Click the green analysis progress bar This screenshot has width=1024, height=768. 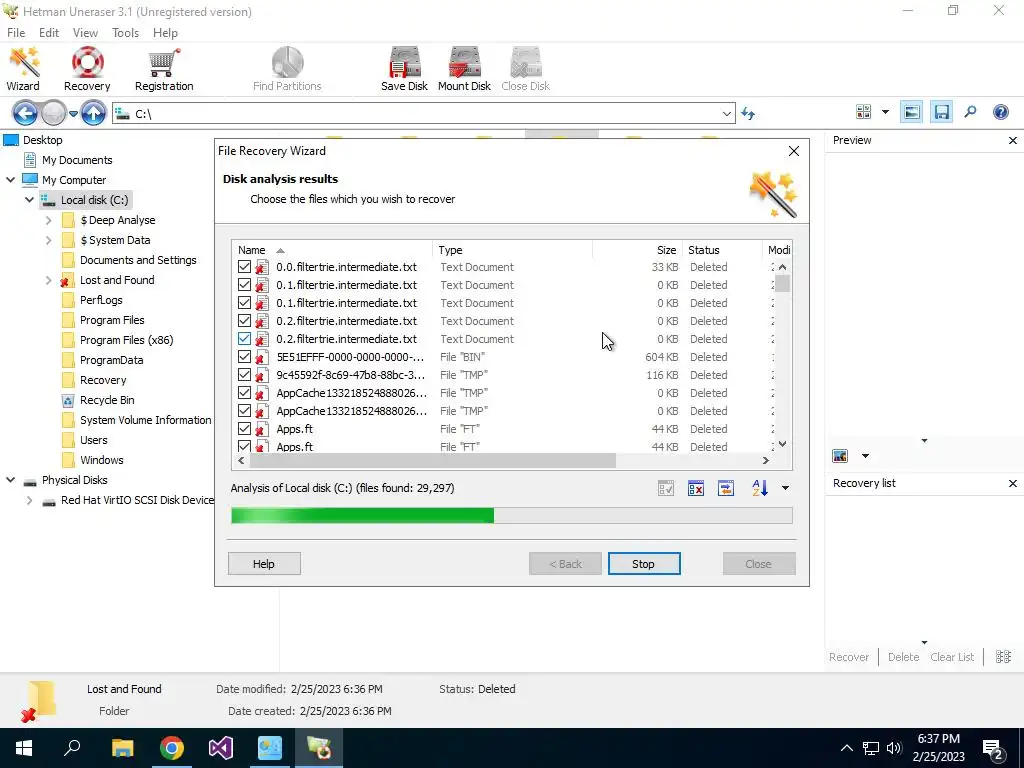(511, 515)
